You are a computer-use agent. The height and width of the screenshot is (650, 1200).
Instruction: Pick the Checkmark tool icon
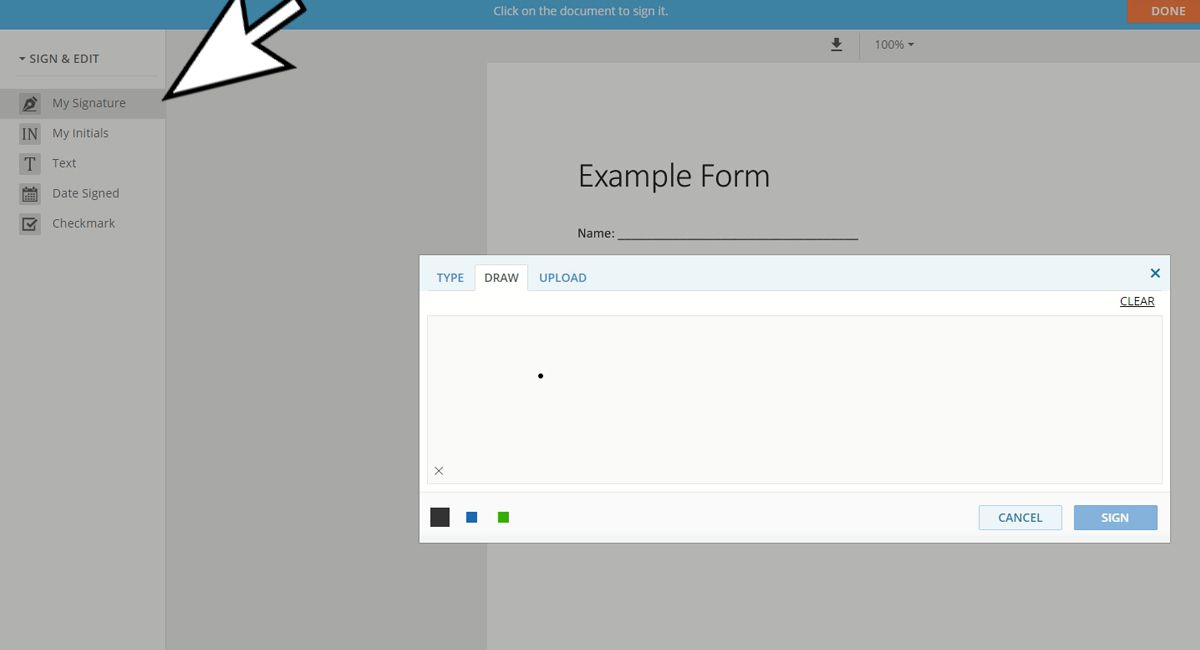click(30, 223)
